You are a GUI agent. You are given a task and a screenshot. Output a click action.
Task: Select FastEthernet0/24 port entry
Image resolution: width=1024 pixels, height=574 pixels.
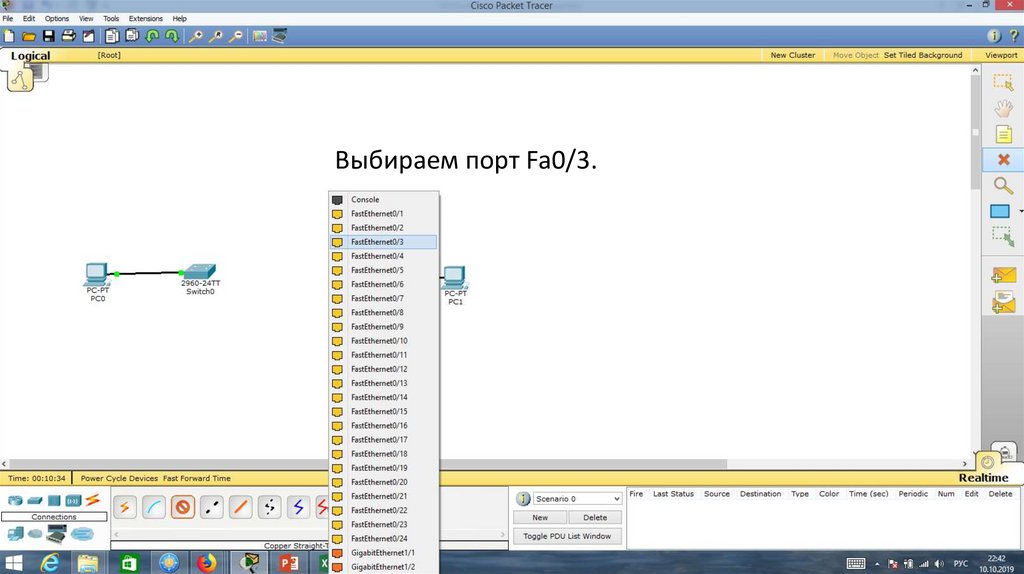click(383, 539)
